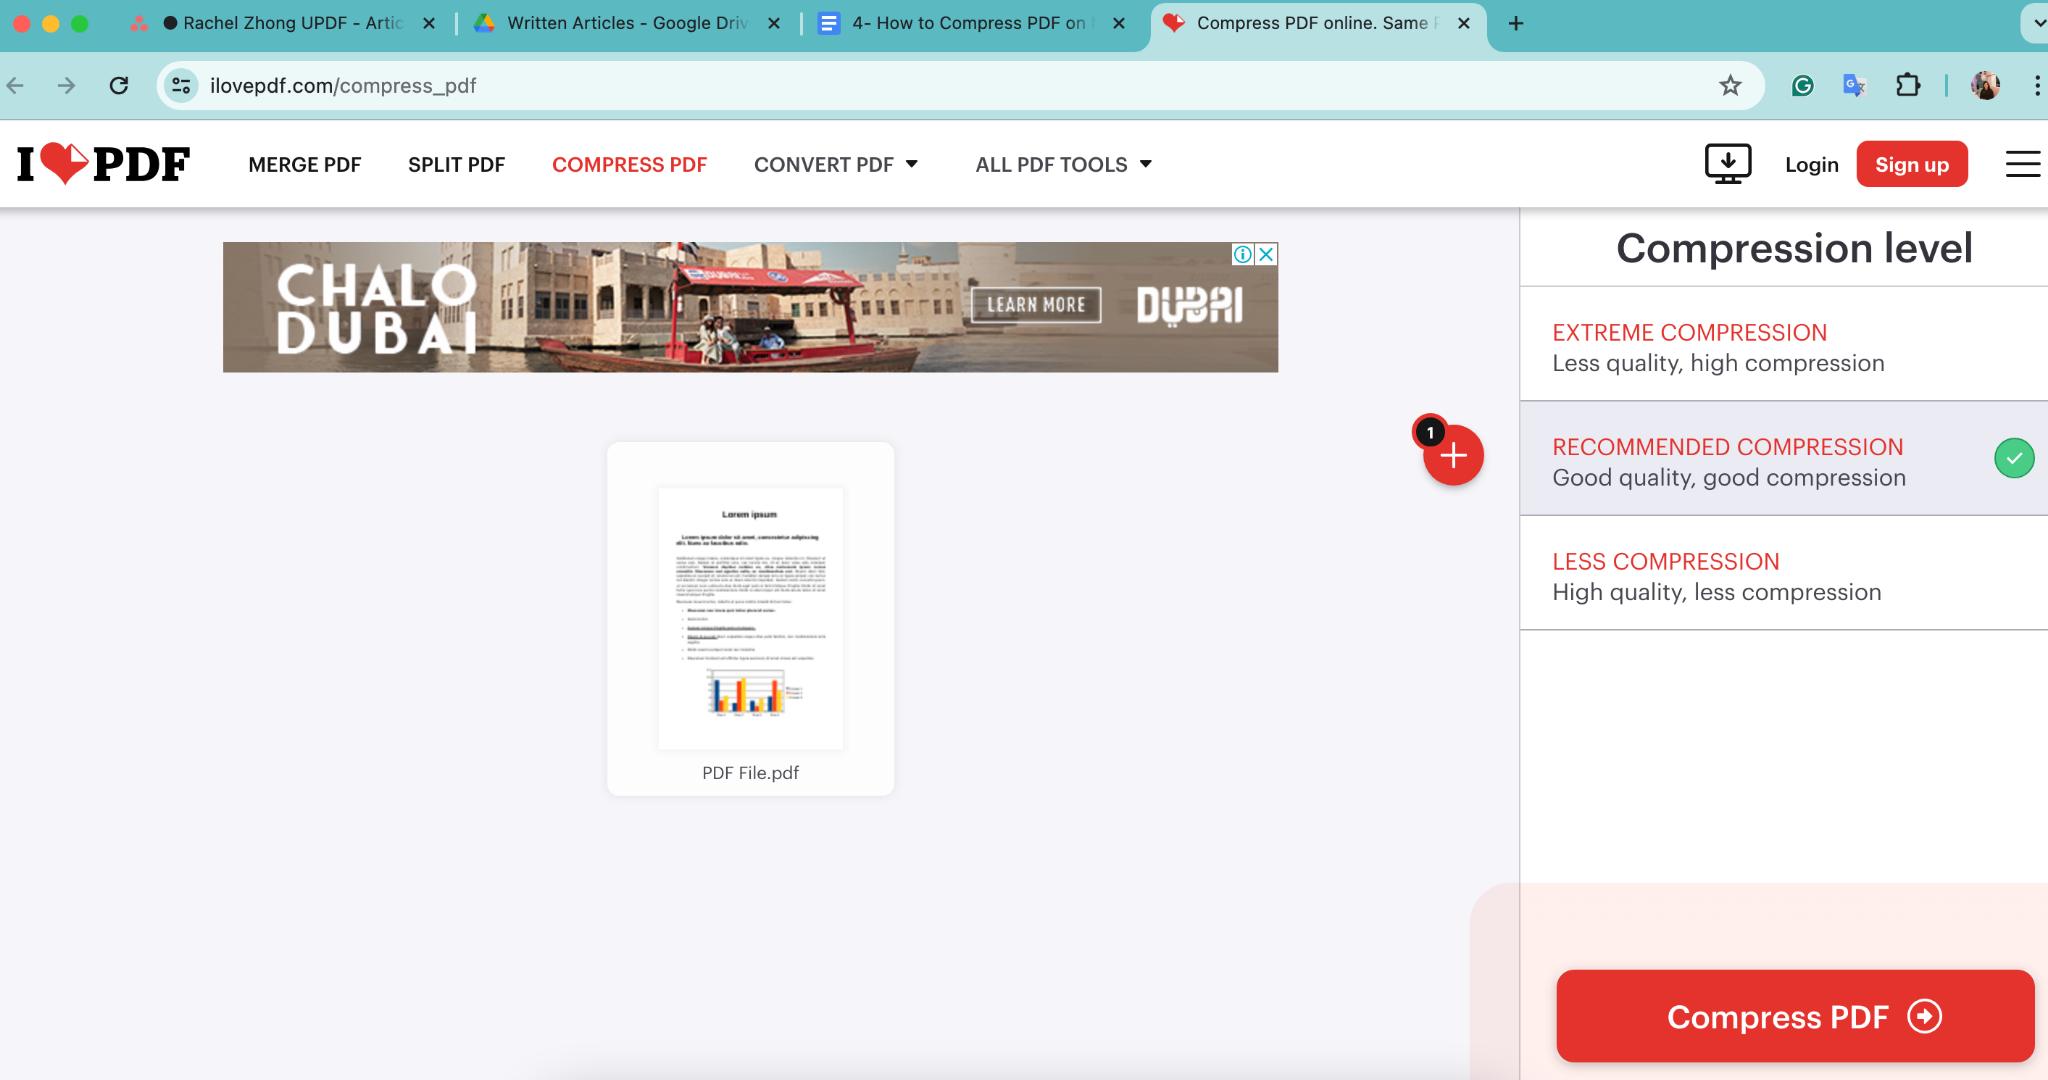Screen dimensions: 2048x1080
Task: Open the hamburger menu
Action: [x=2024, y=163]
